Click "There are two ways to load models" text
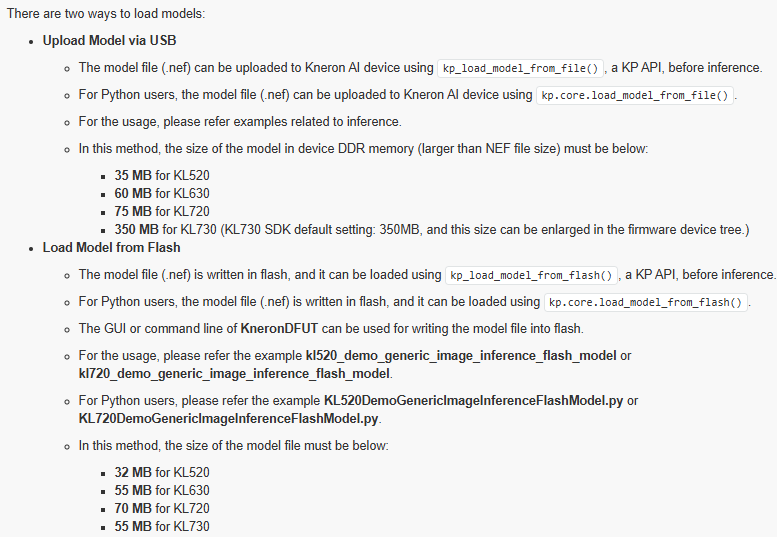The height and width of the screenshot is (537, 777). coord(106,13)
